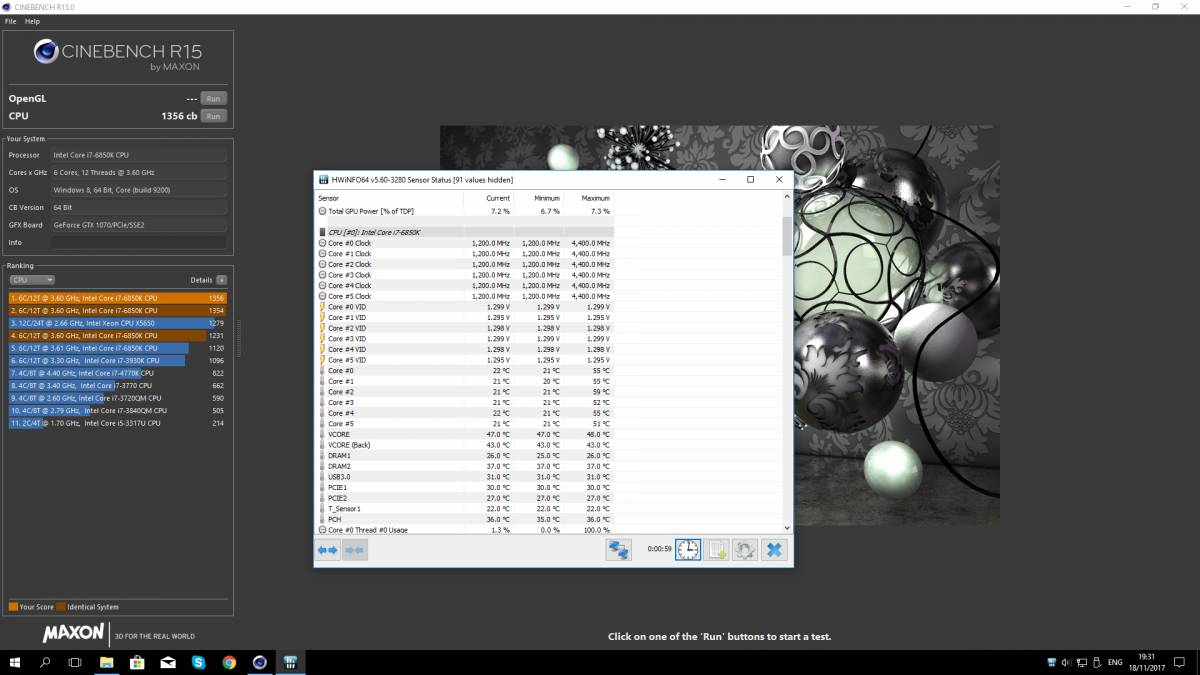Open the taskbar clock showing 19:31
The width and height of the screenshot is (1200, 675).
coord(1145,662)
